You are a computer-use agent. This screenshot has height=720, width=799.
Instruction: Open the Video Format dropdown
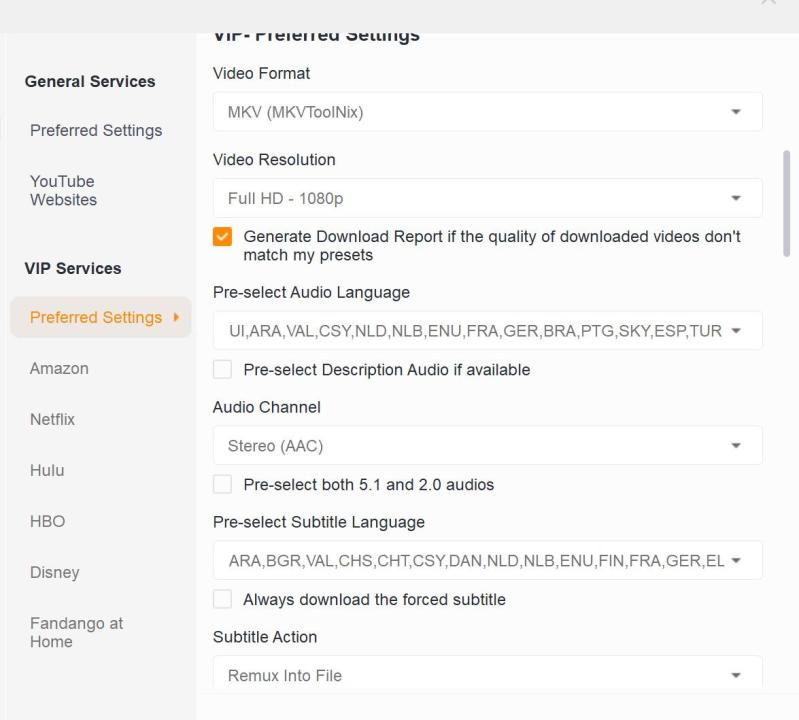pos(487,112)
